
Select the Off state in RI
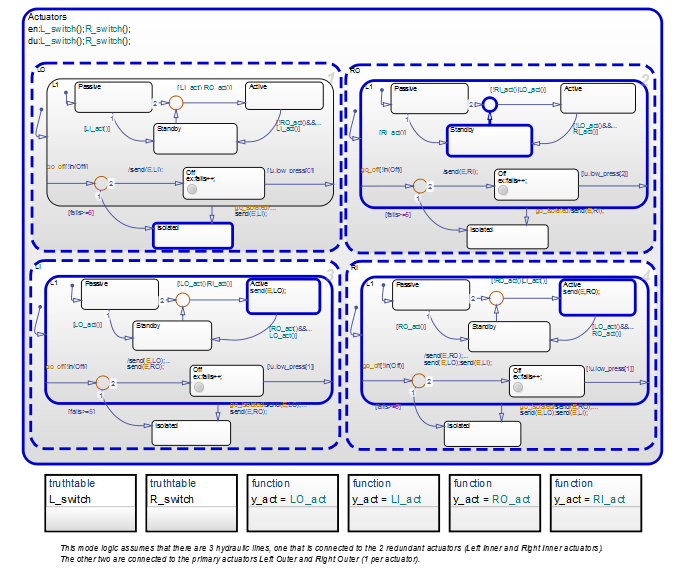pyautogui.click(x=547, y=381)
